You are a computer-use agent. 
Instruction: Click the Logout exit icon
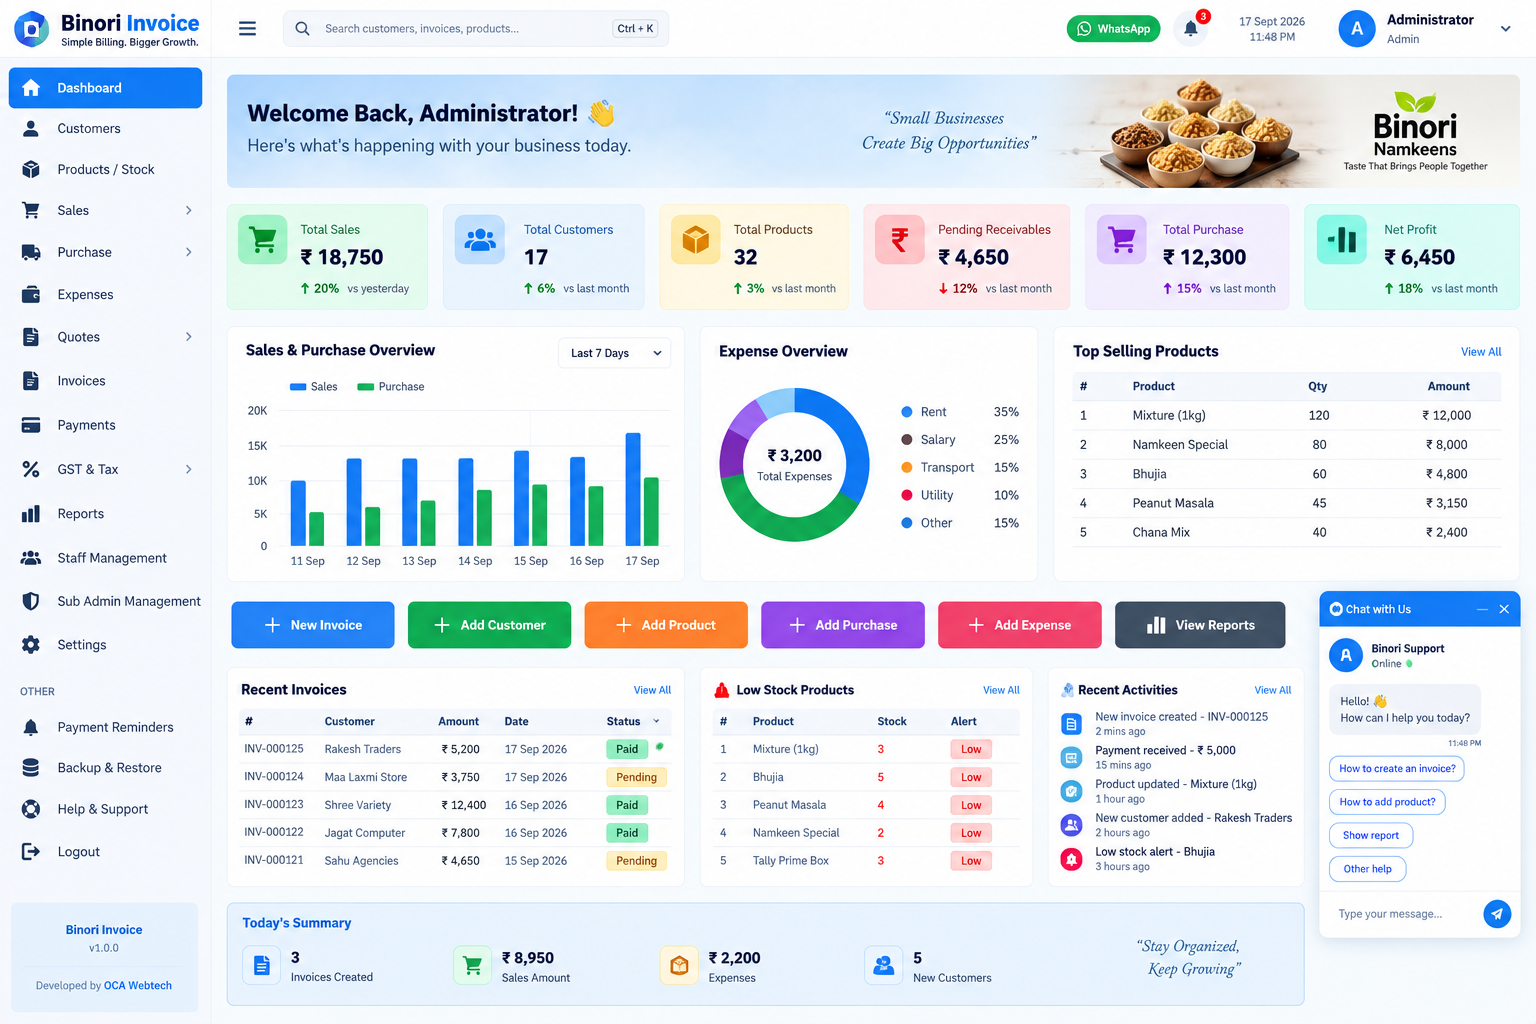pos(31,852)
